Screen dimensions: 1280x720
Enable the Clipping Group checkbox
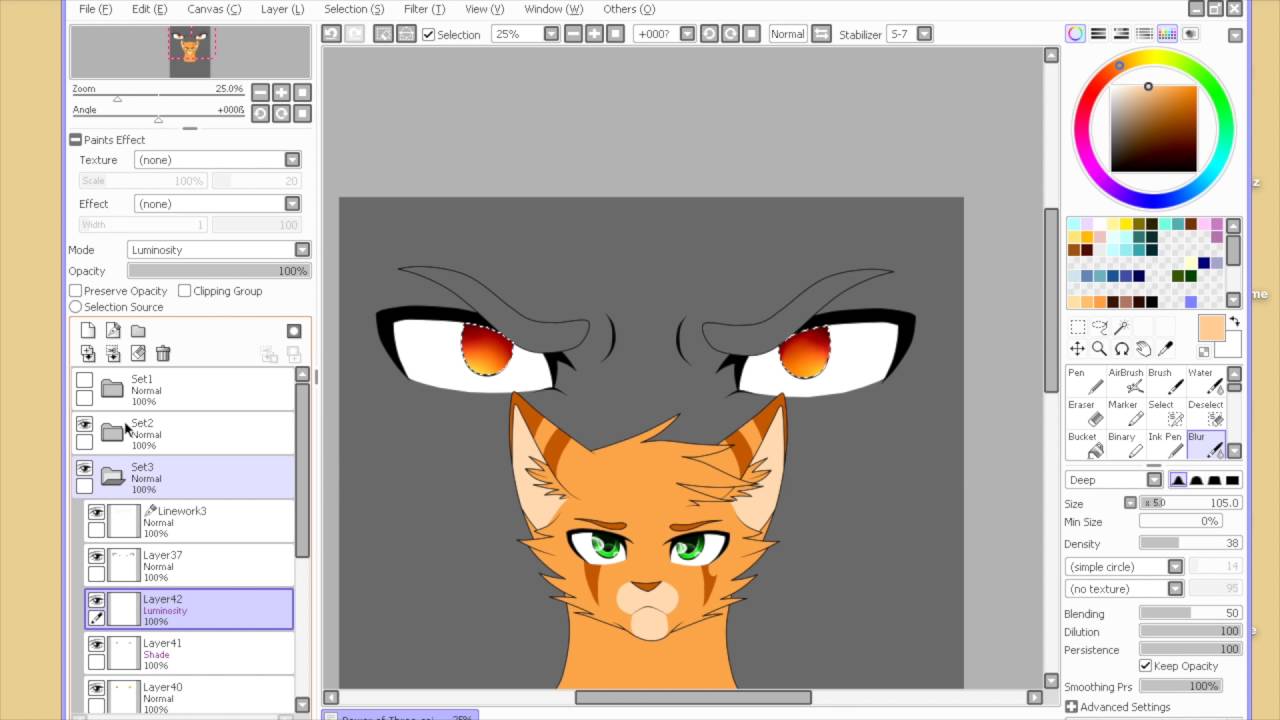point(184,291)
